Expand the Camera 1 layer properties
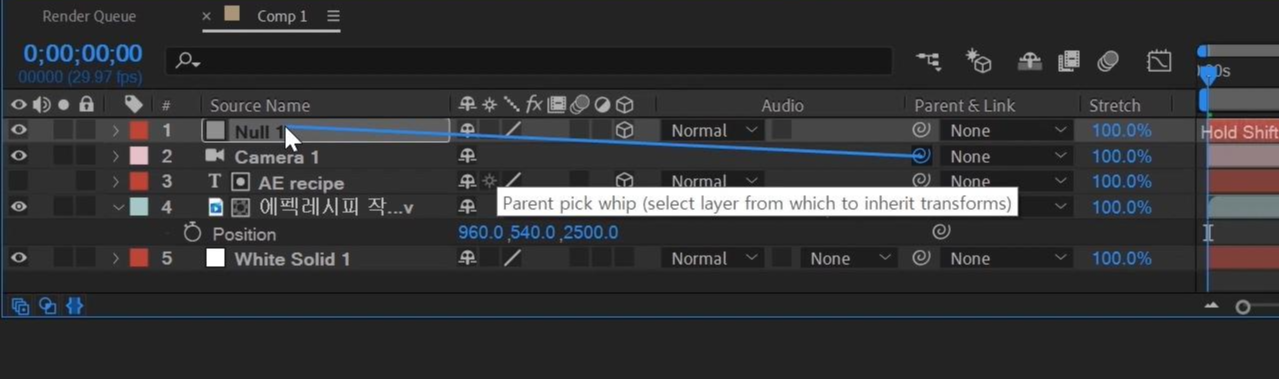 [116, 156]
